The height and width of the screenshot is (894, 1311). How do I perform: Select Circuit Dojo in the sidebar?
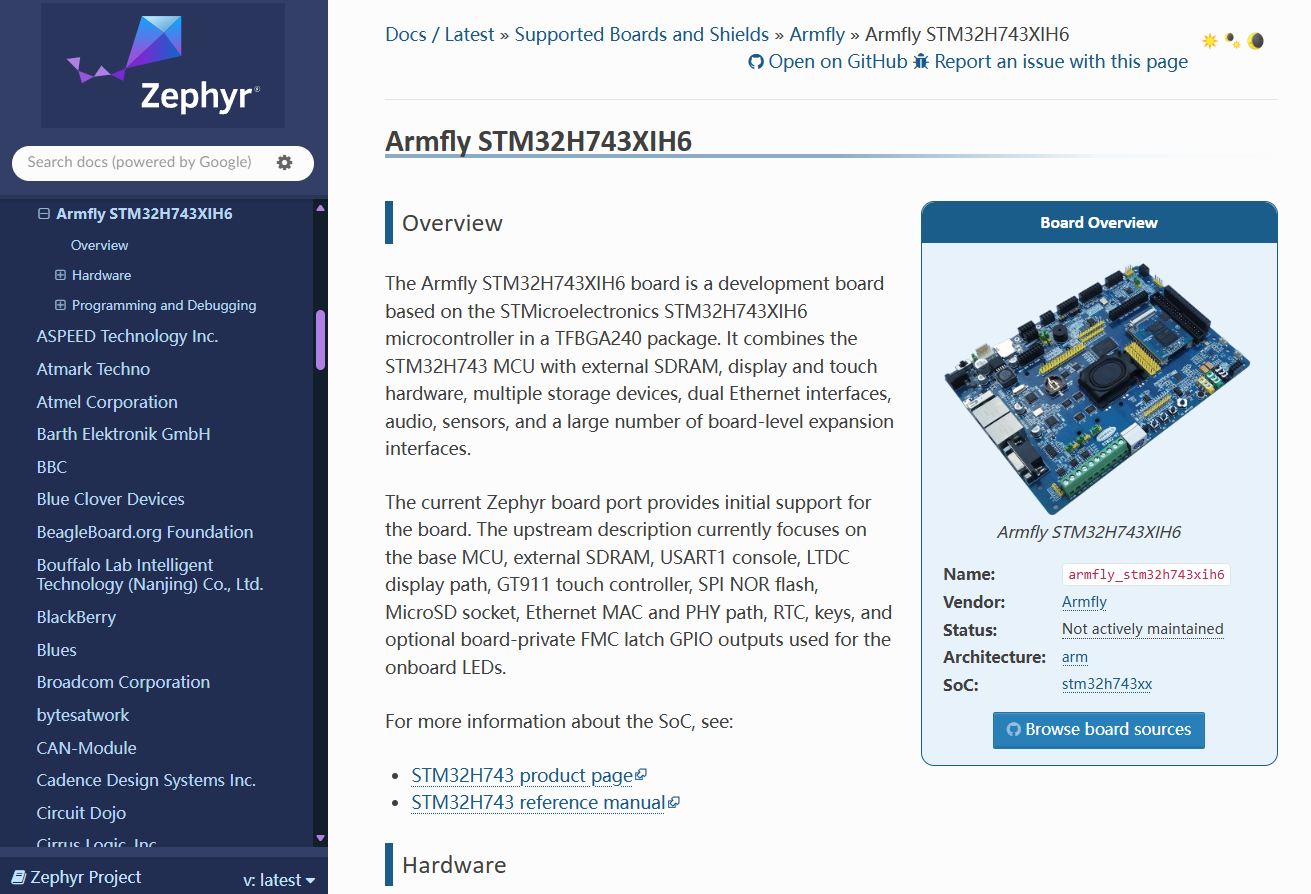(81, 813)
